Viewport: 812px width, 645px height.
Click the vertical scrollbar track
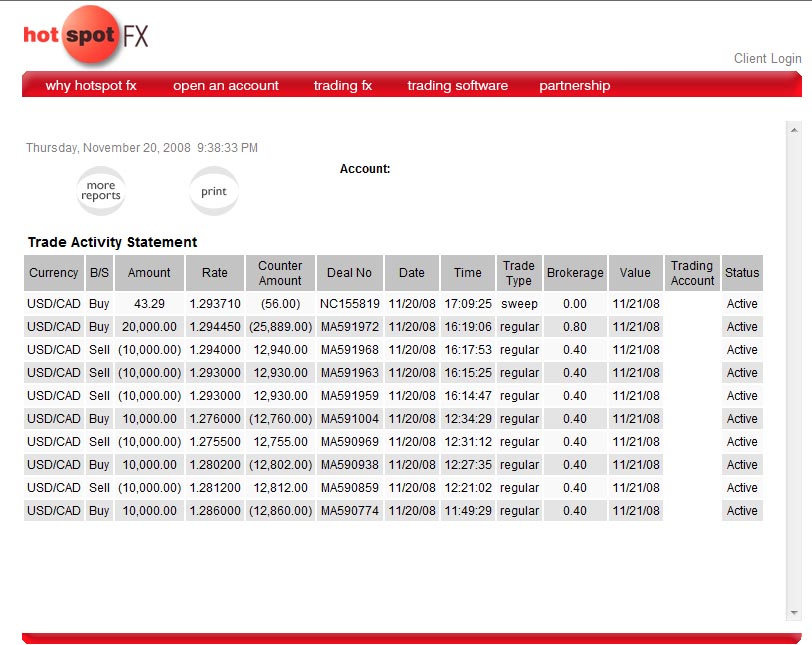tap(794, 371)
